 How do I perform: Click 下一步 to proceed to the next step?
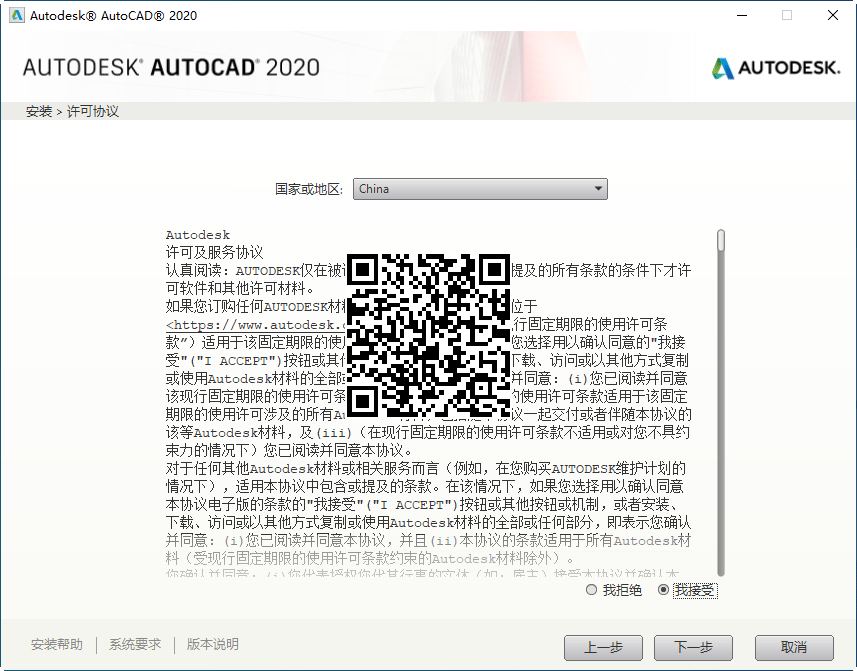click(693, 648)
